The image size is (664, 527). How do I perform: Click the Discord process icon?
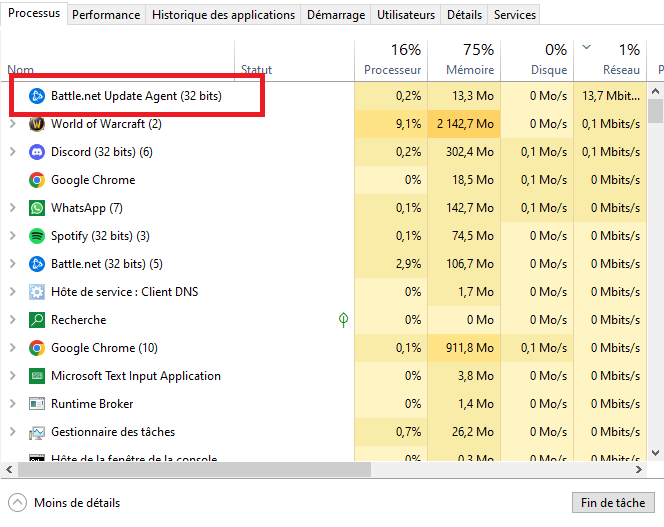click(37, 152)
